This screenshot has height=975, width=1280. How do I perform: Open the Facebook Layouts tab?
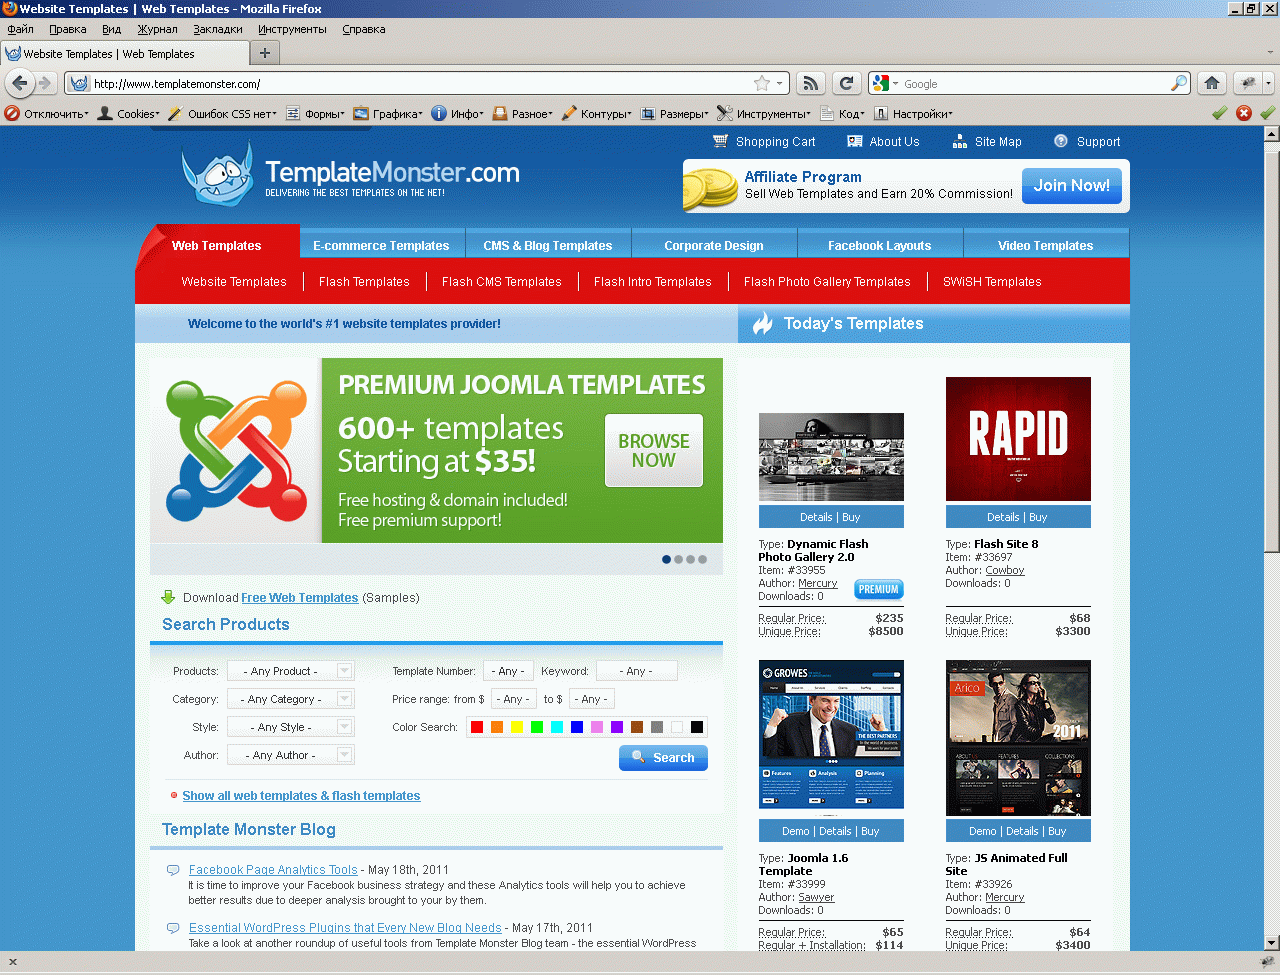880,245
